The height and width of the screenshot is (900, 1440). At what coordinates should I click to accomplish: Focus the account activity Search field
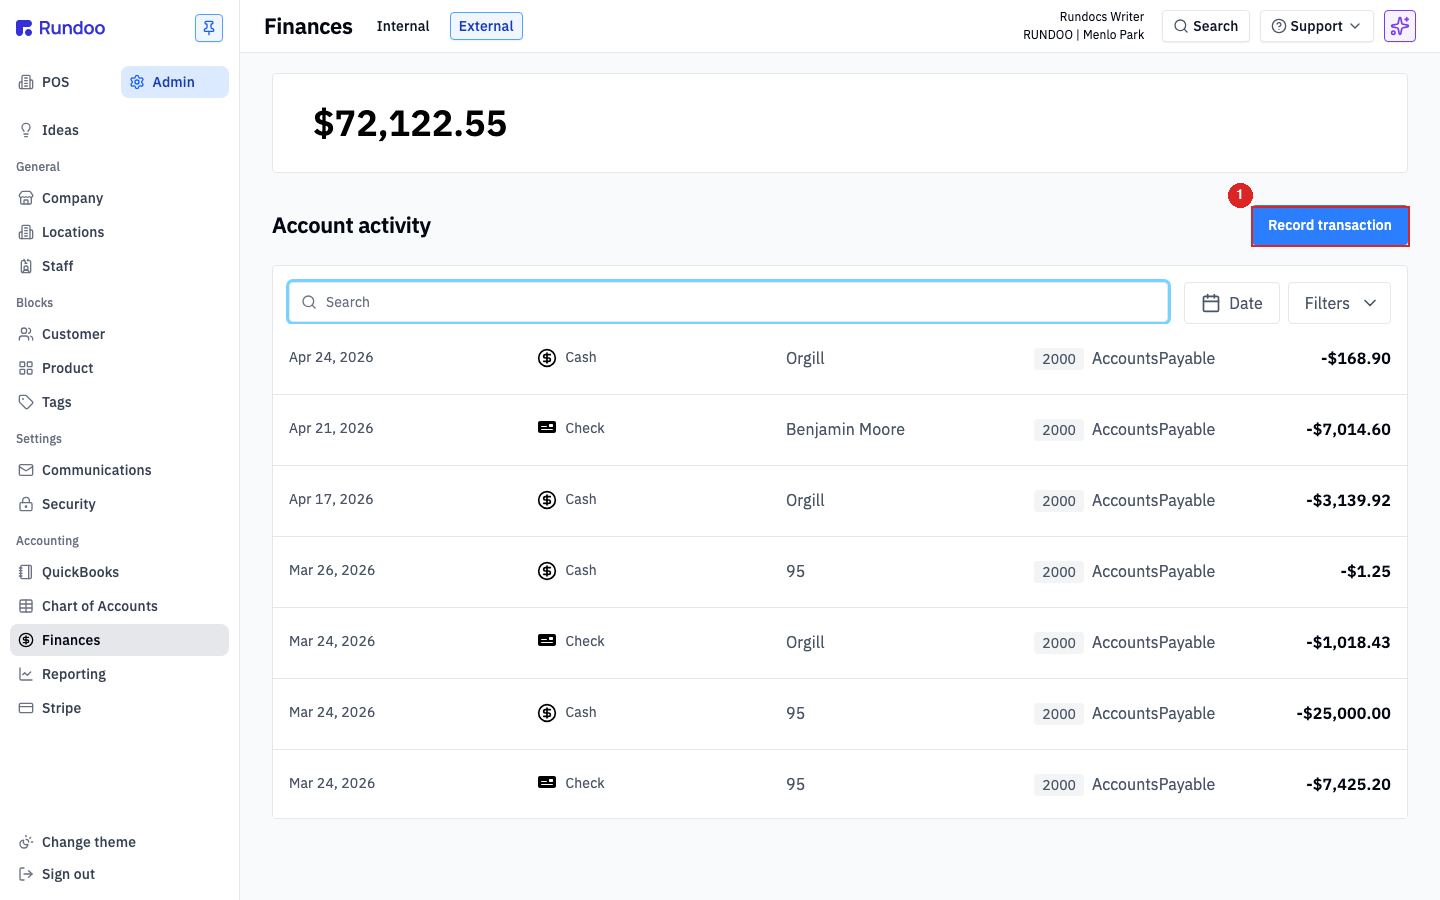pos(729,302)
